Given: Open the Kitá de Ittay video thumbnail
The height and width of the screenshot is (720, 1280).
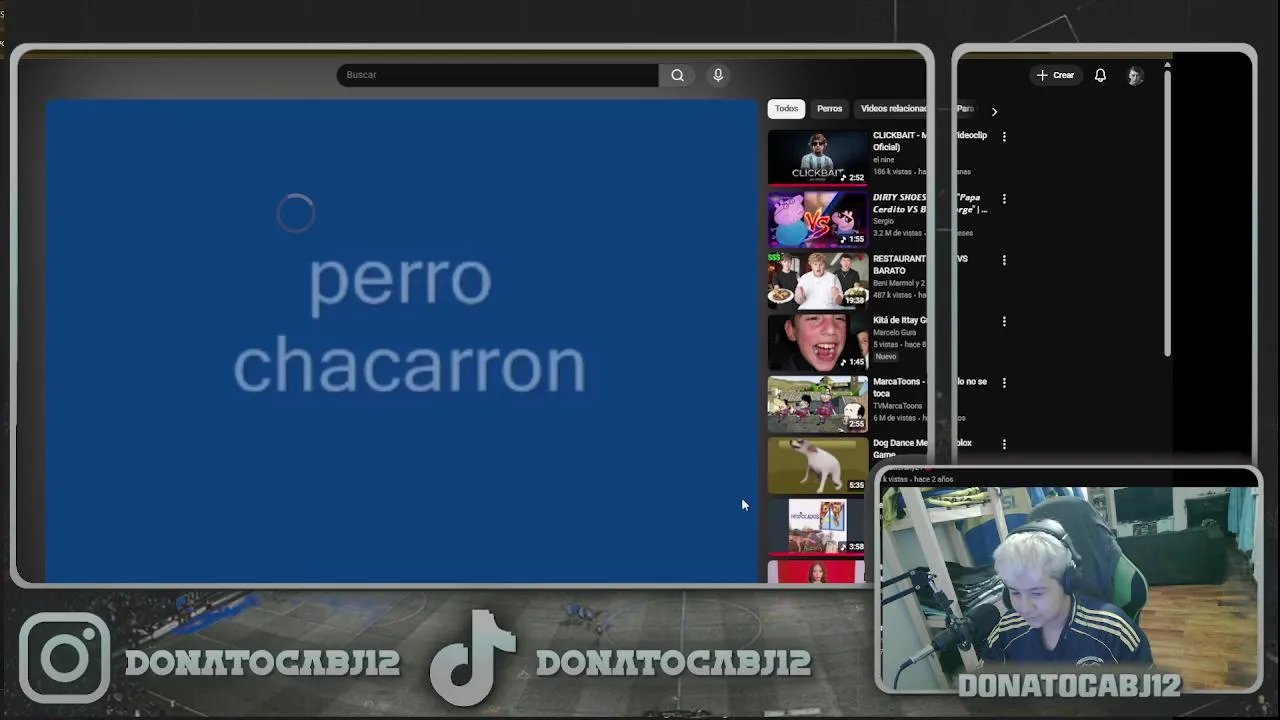Looking at the screenshot, I should pyautogui.click(x=817, y=342).
